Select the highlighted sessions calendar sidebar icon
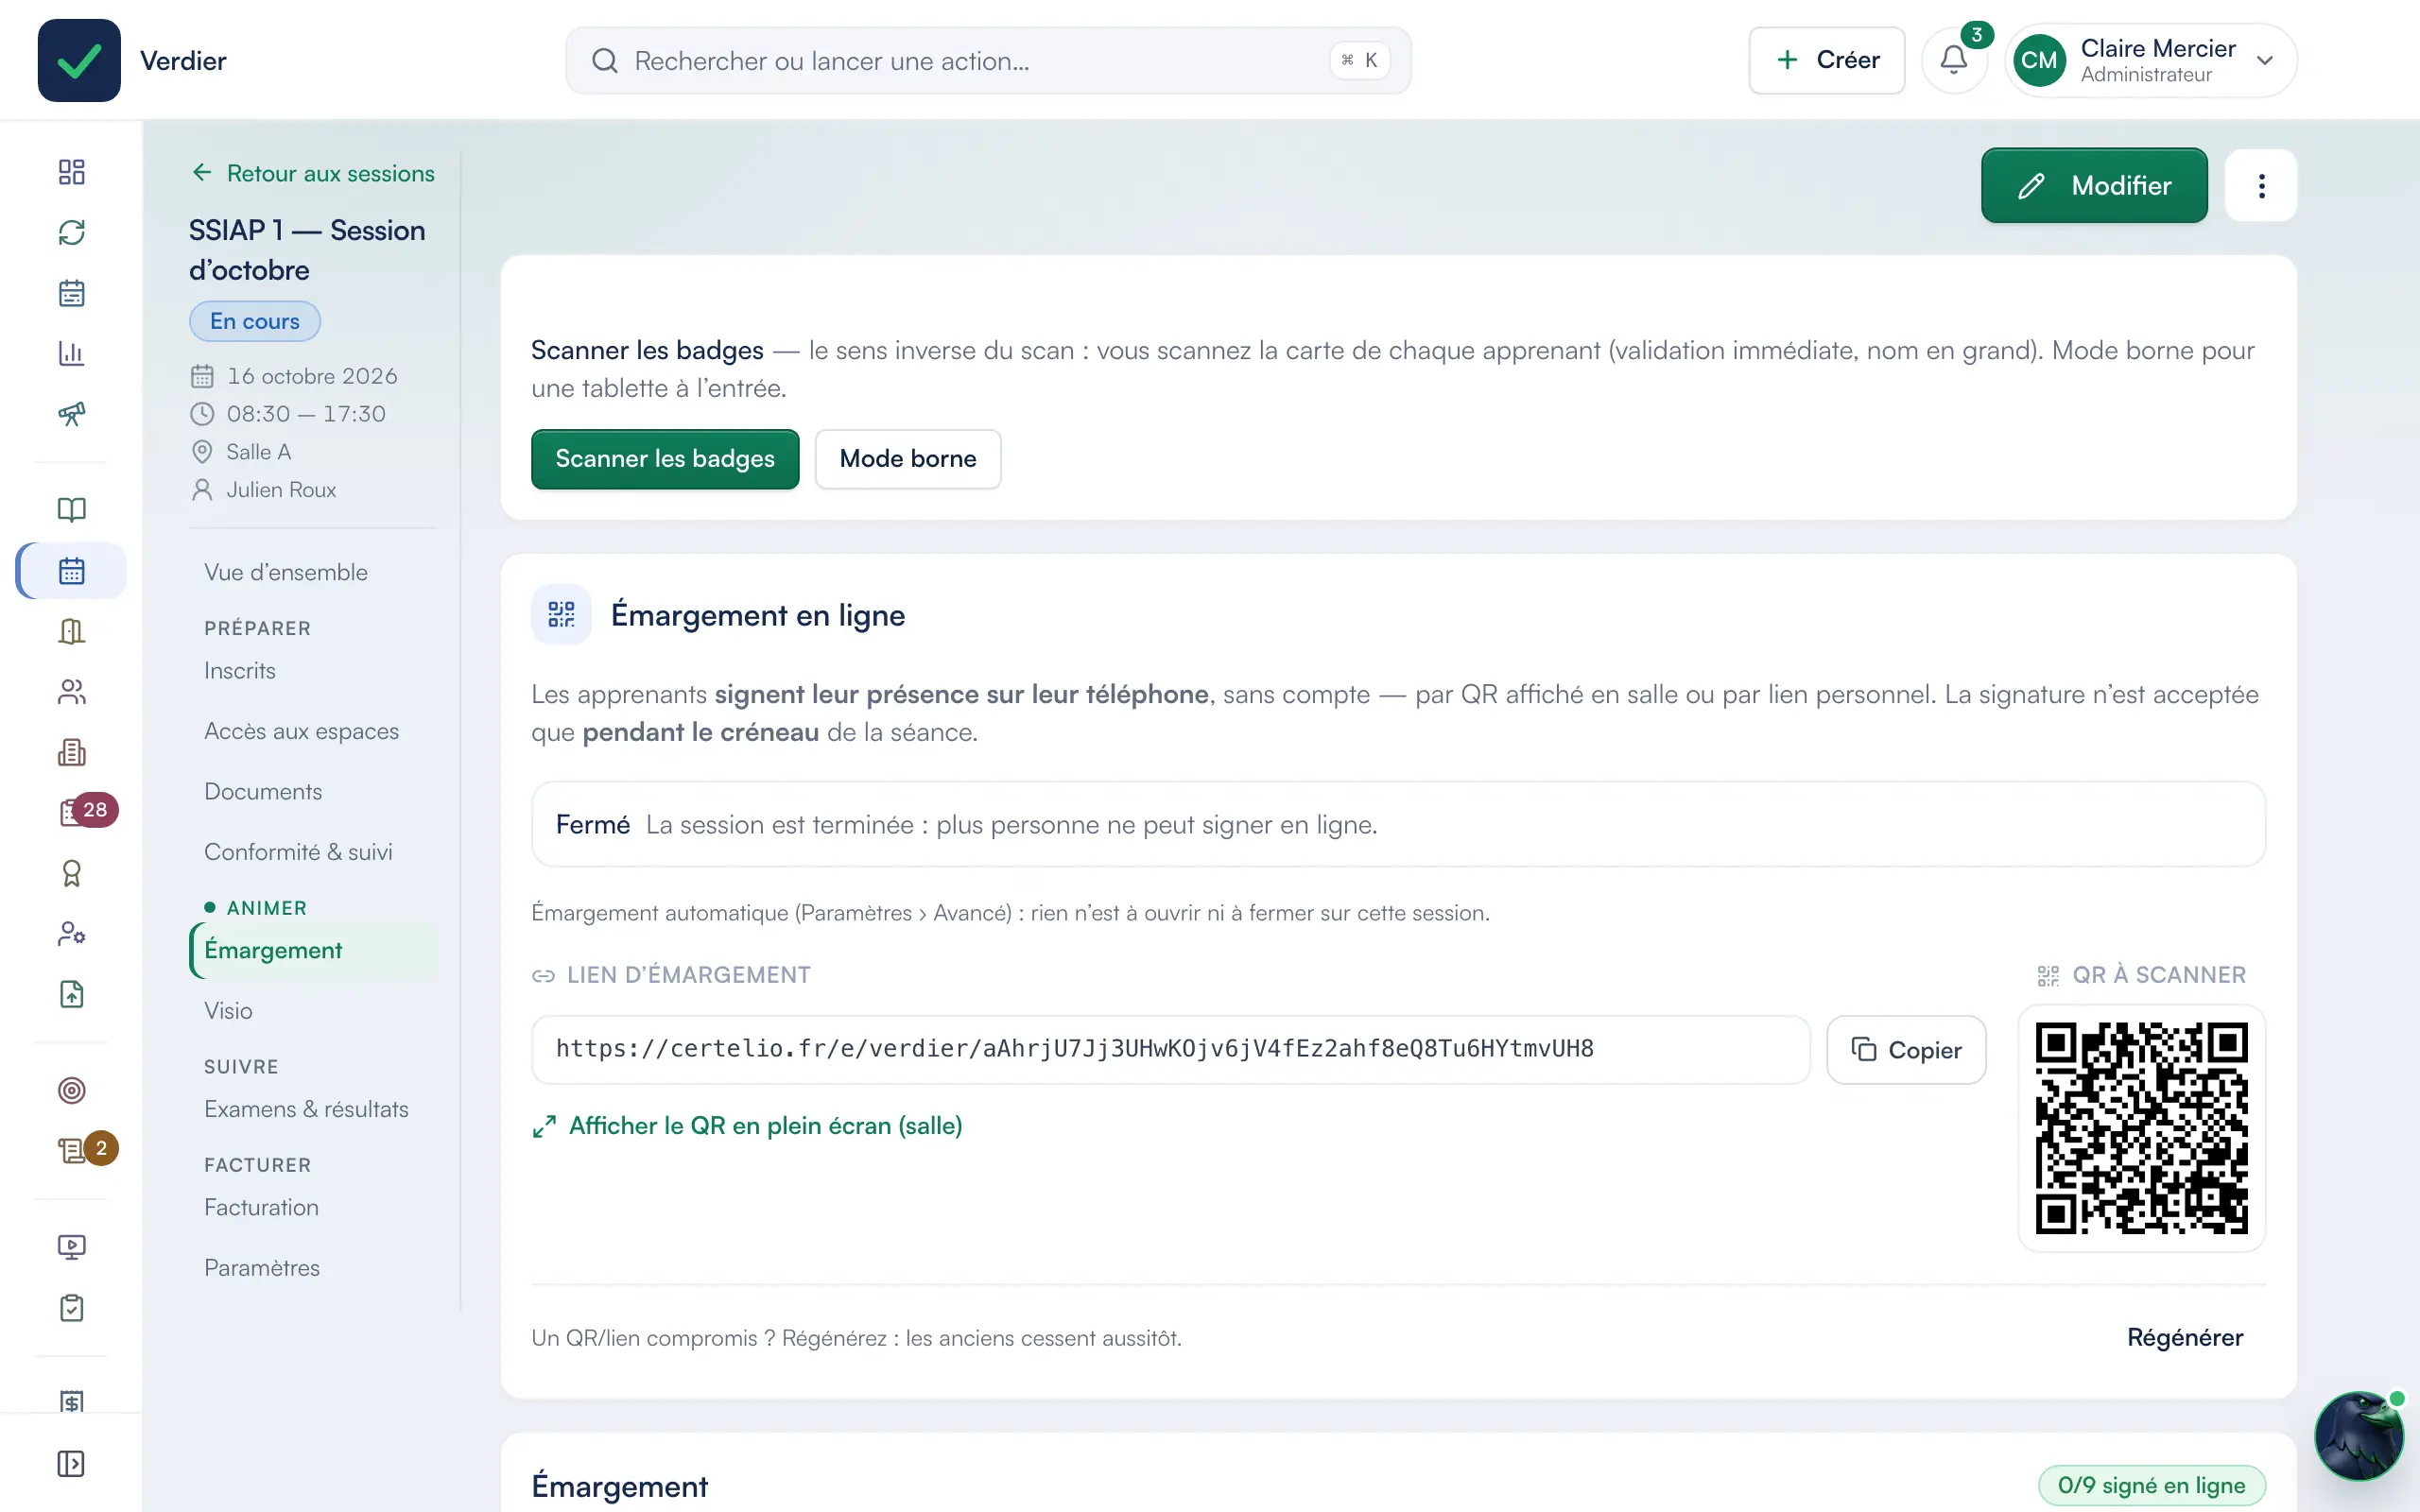The height and width of the screenshot is (1512, 2420). pos(71,571)
